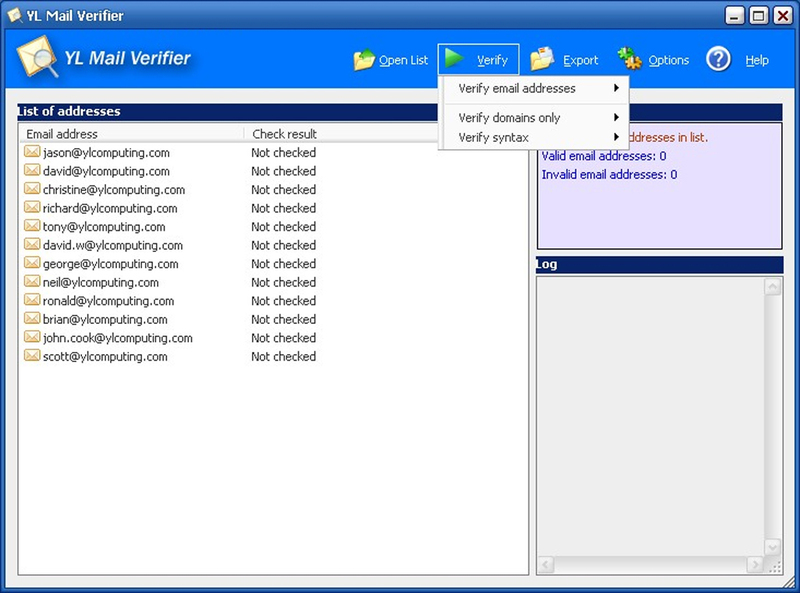Open the Verify syntax submenu
This screenshot has width=800, height=593.
pos(534,137)
